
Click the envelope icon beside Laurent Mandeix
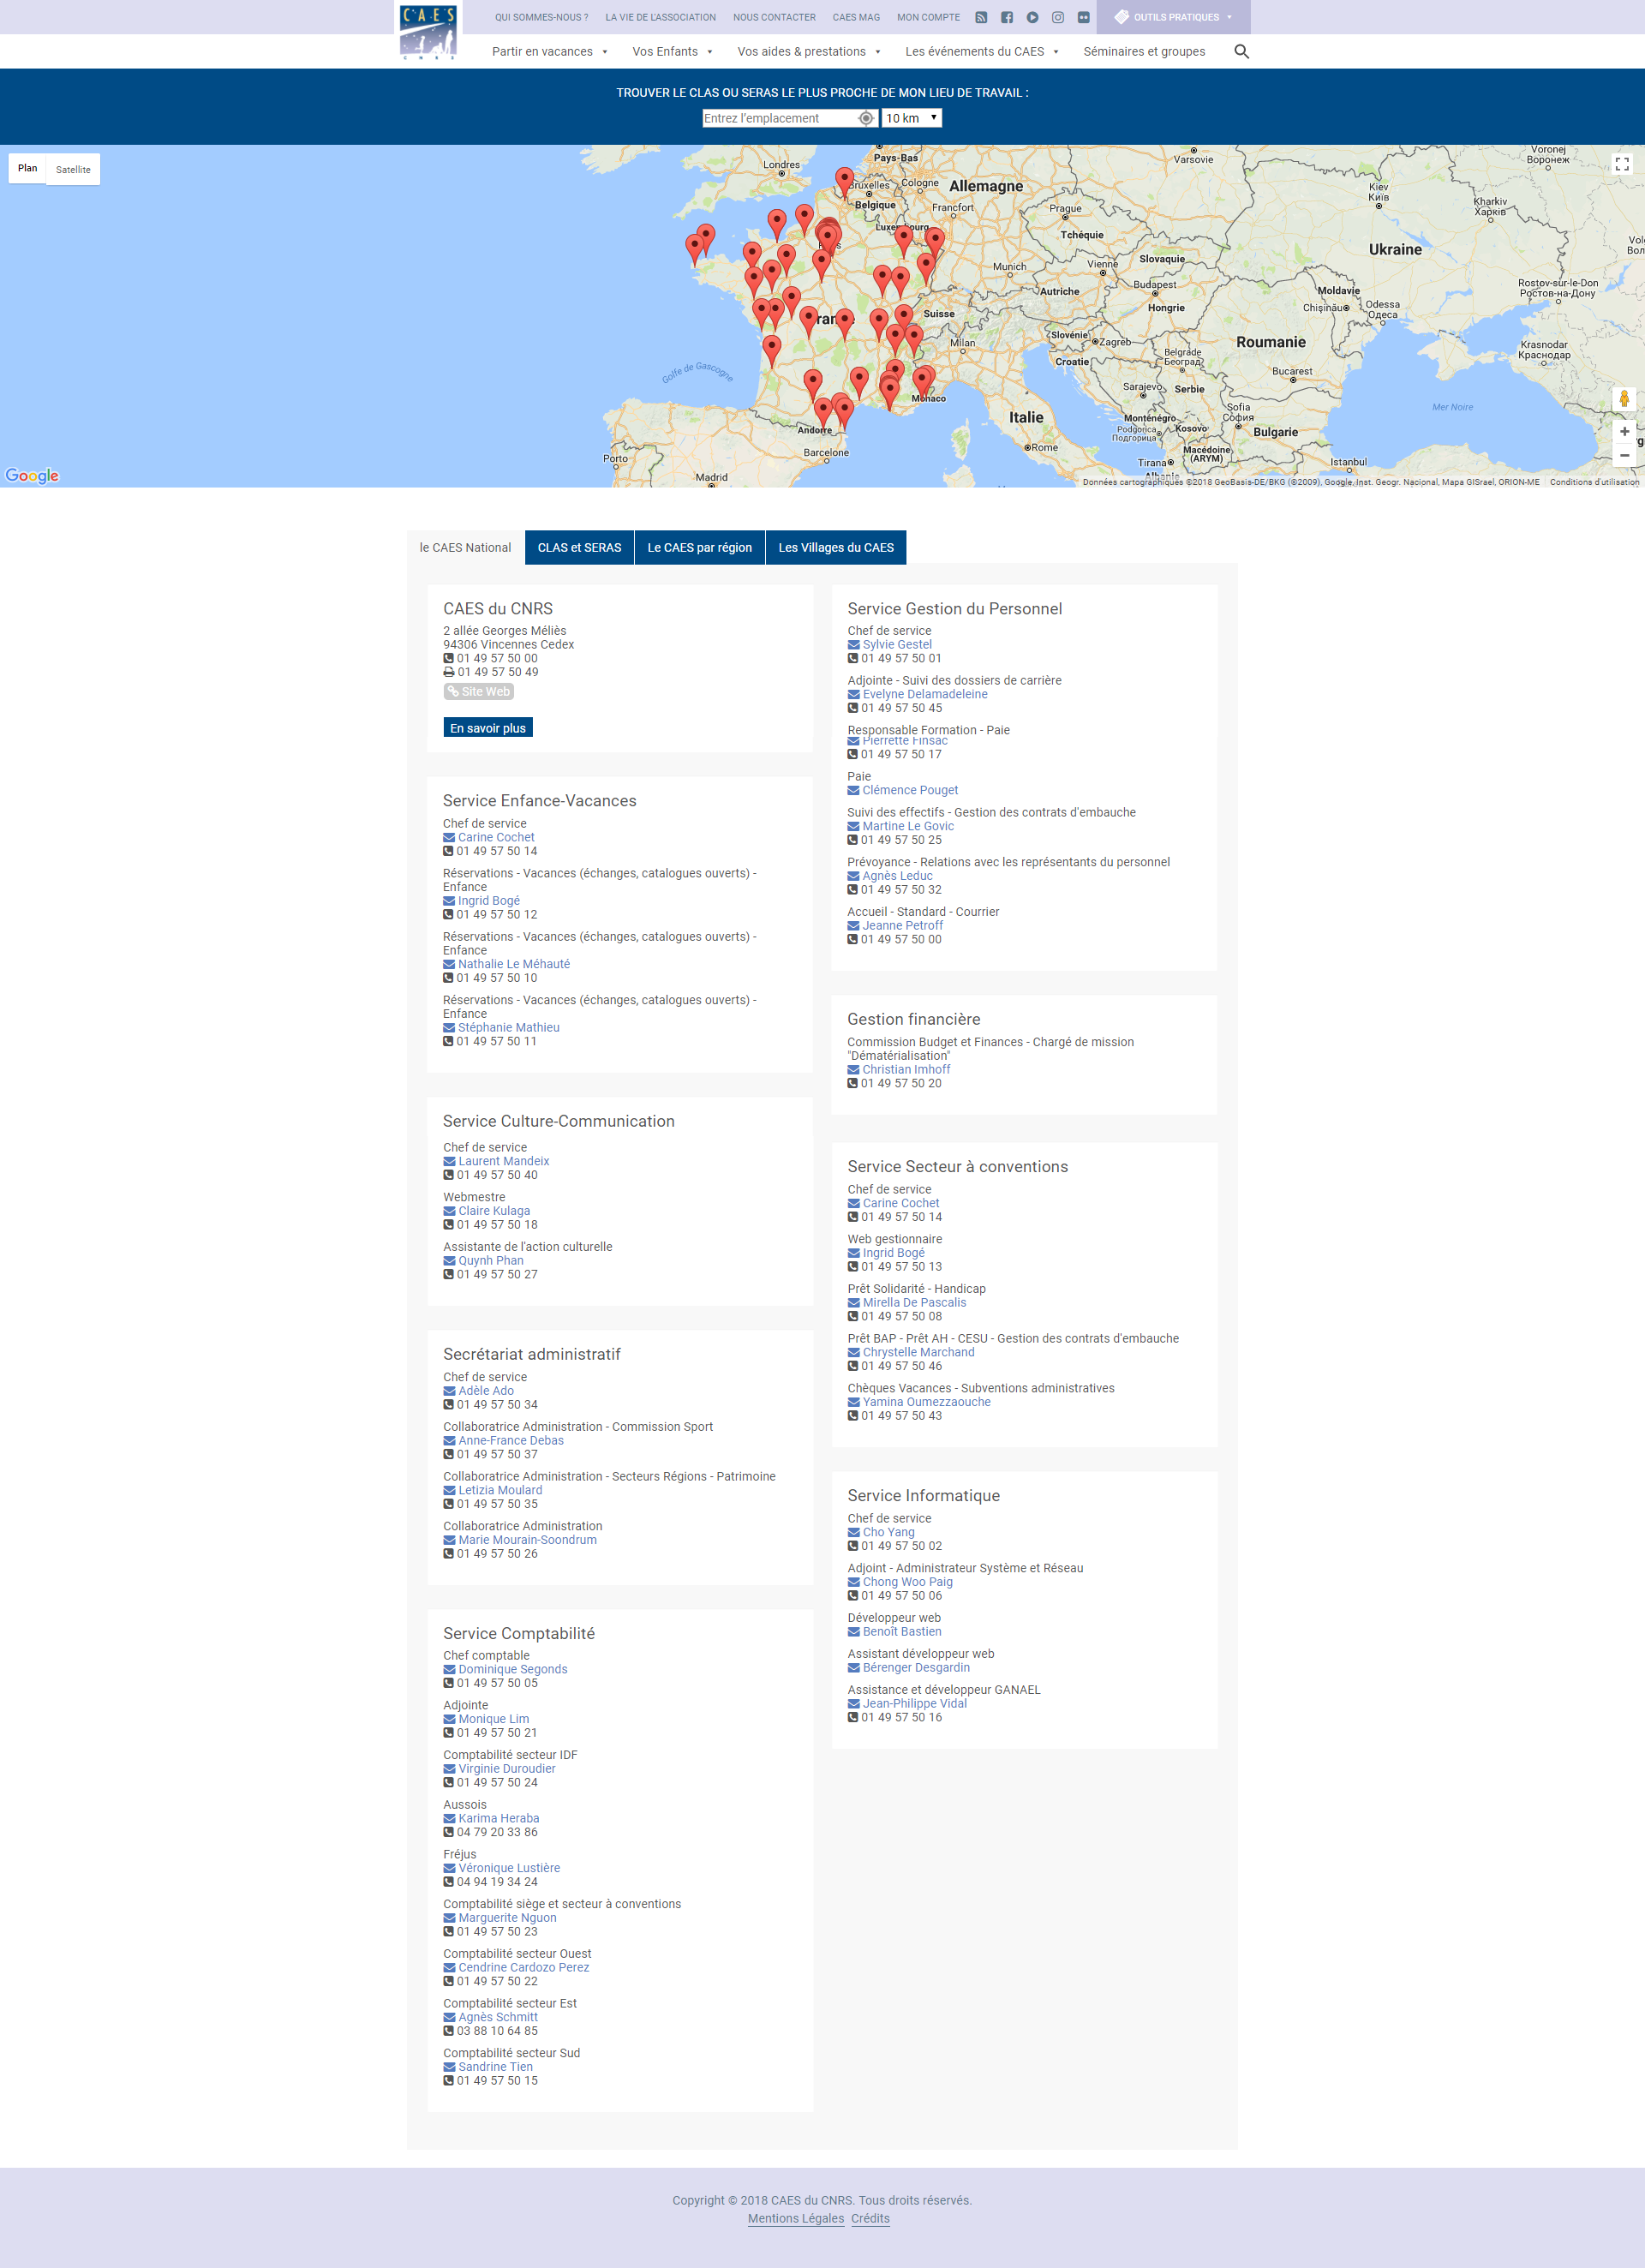pos(449,1161)
